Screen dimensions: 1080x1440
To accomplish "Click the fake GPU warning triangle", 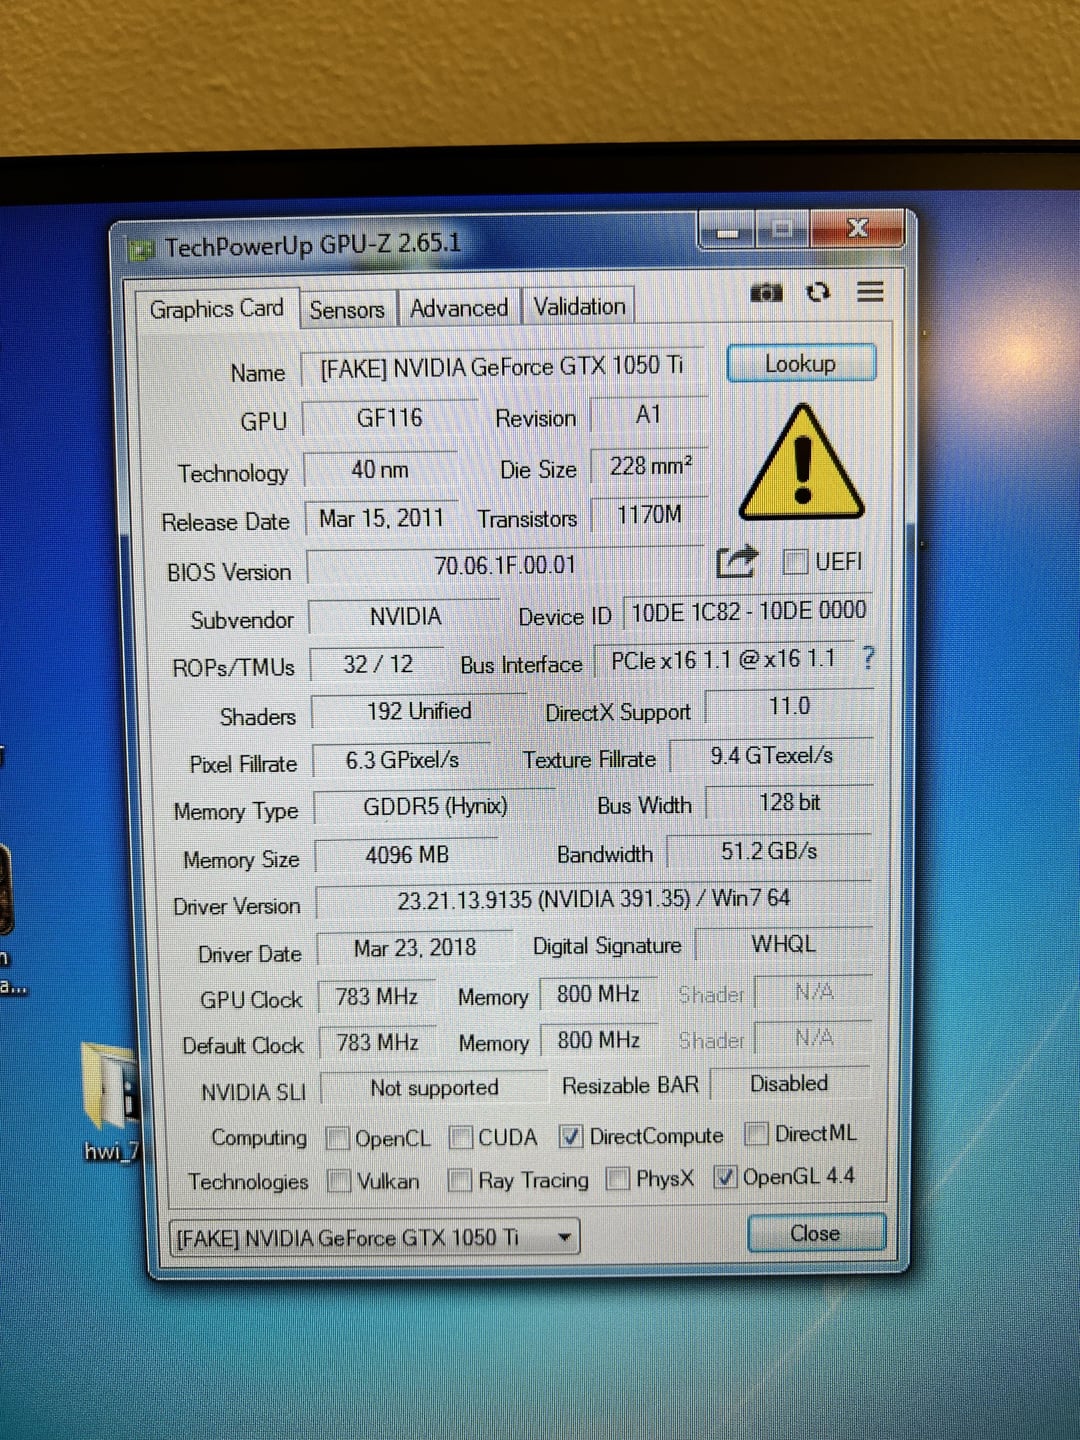I will pyautogui.click(x=801, y=461).
